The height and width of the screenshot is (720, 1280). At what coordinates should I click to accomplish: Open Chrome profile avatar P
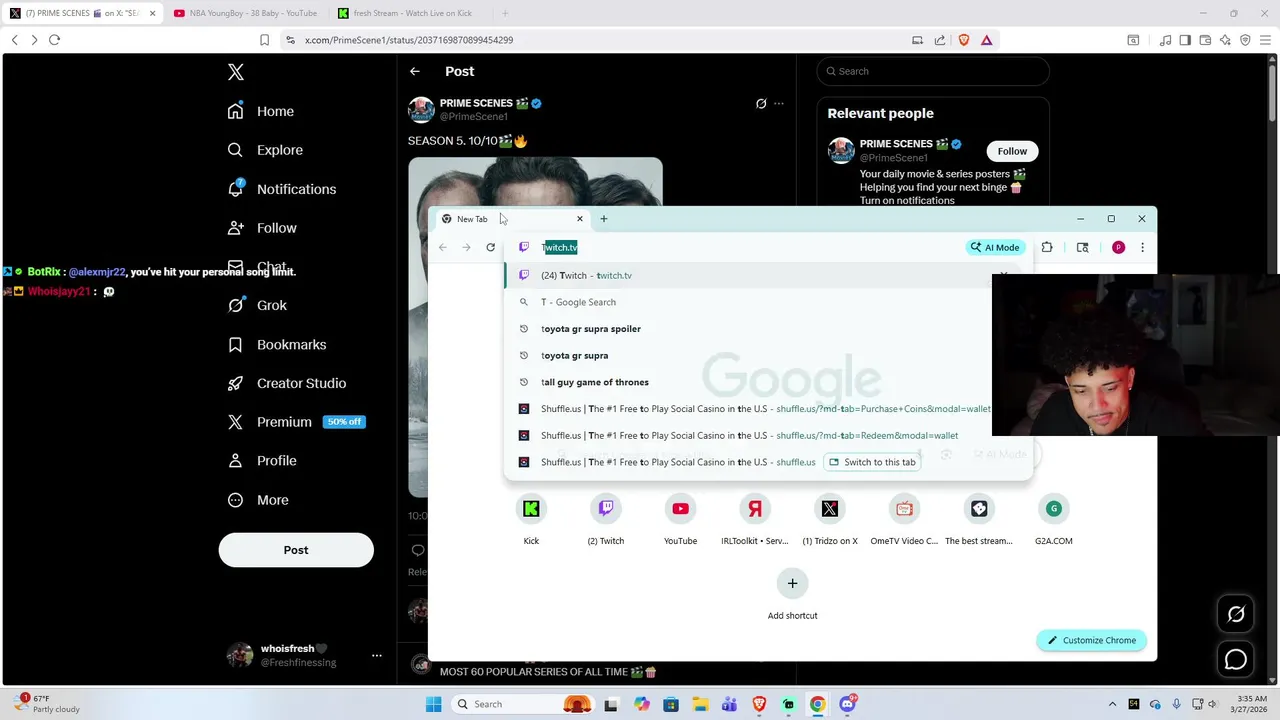point(1118,247)
